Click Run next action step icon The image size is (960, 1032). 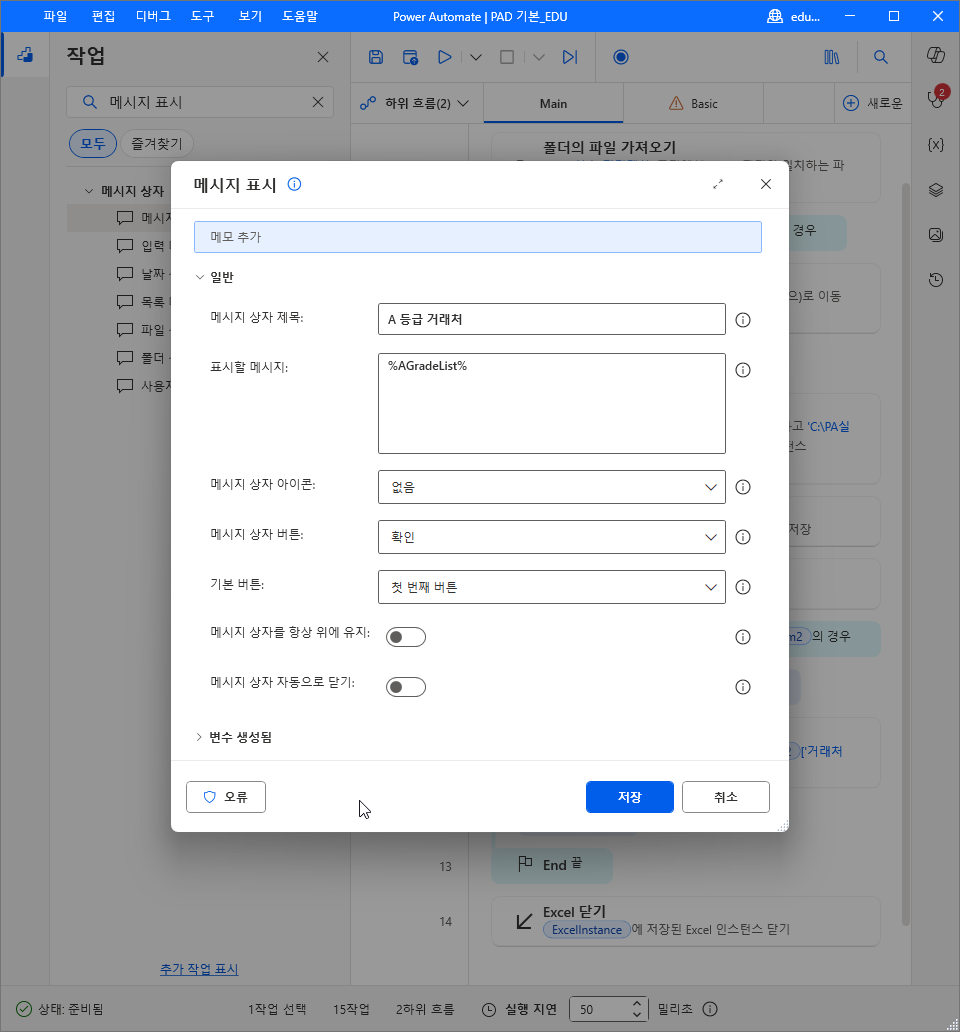(x=570, y=57)
